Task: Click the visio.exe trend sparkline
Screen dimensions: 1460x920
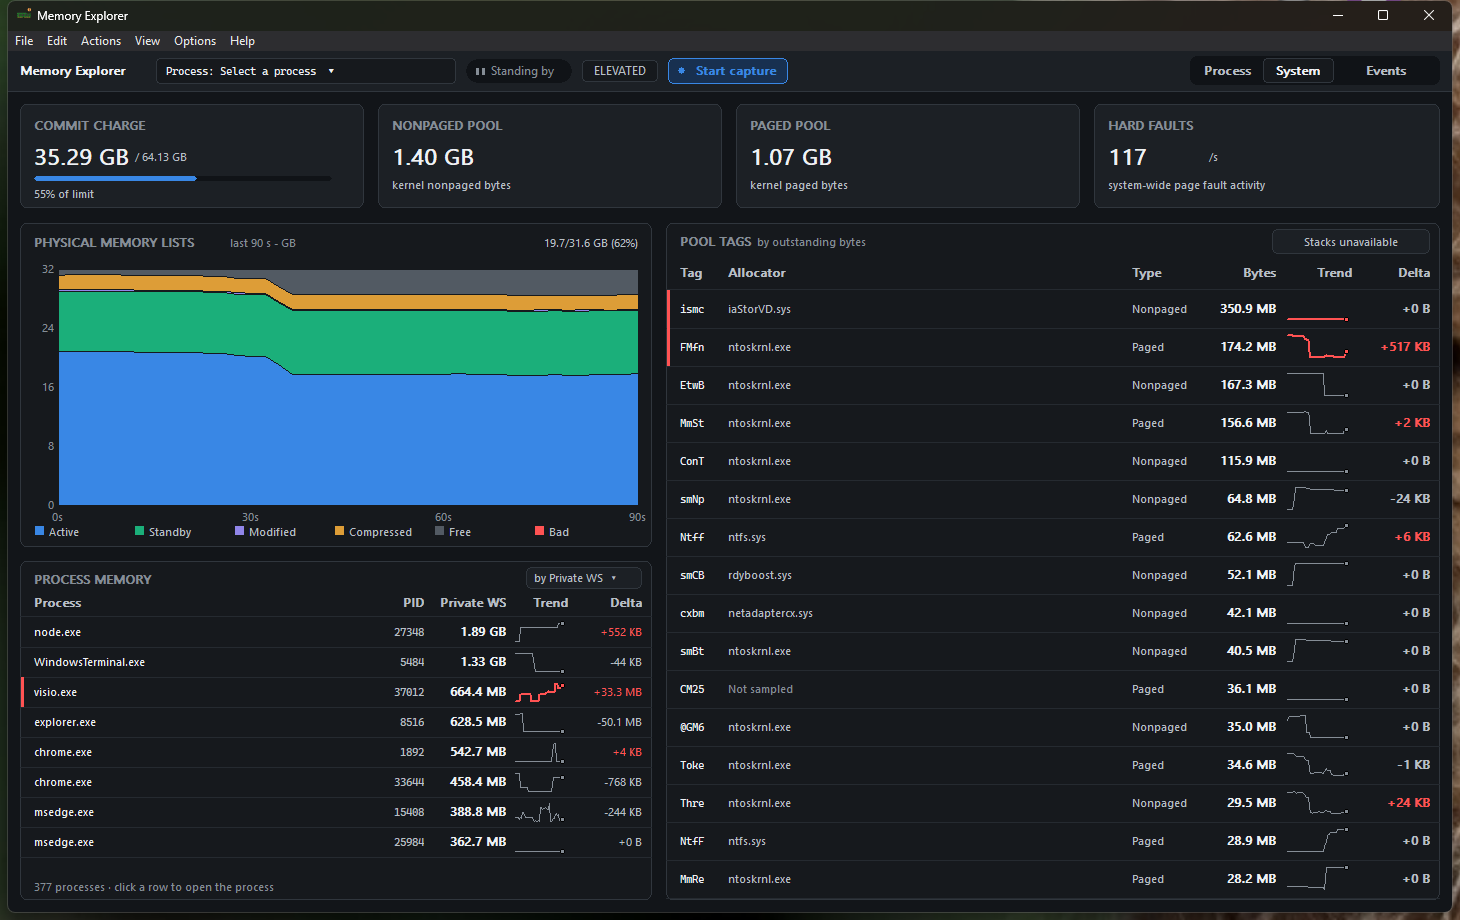Action: coord(540,692)
